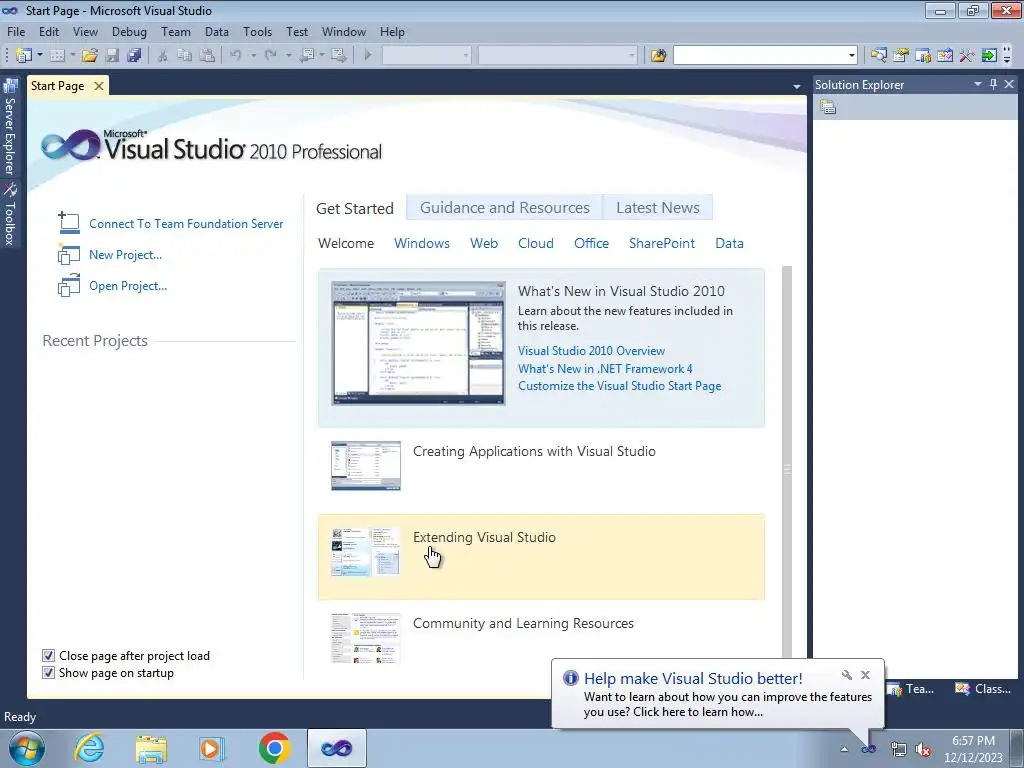Open the Server Explorer side tab
This screenshot has height=768, width=1024.
point(10,127)
